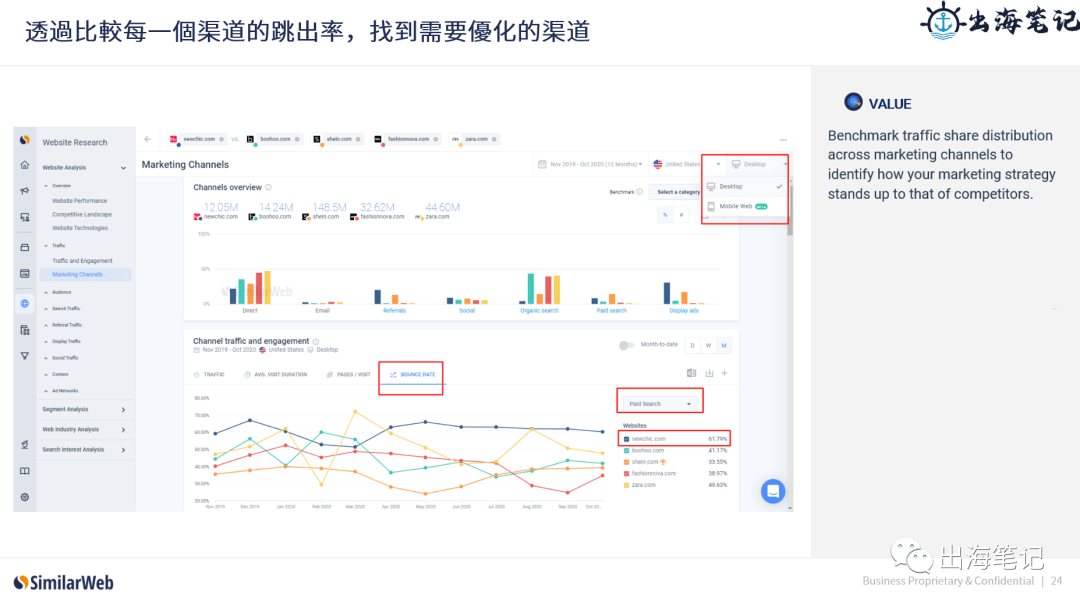
Task: Toggle shein.com checkbox in Websites legend
Action: [626, 462]
